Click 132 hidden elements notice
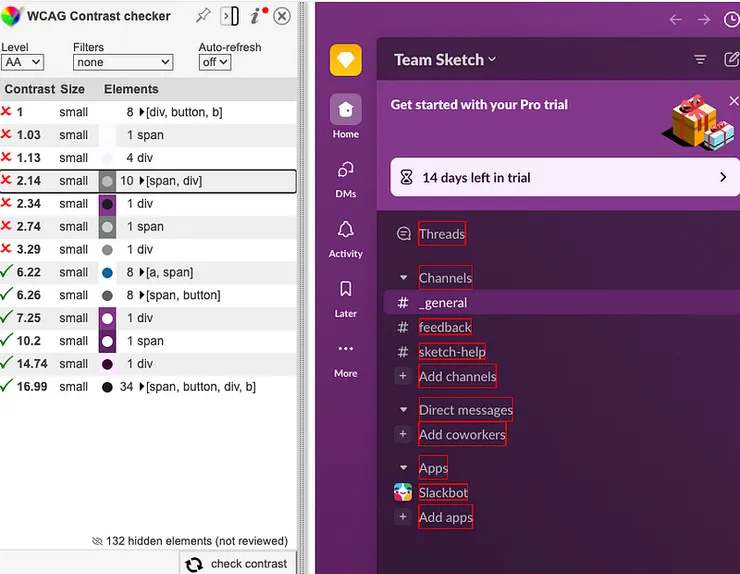Viewport: 740px width, 574px height. pos(190,541)
